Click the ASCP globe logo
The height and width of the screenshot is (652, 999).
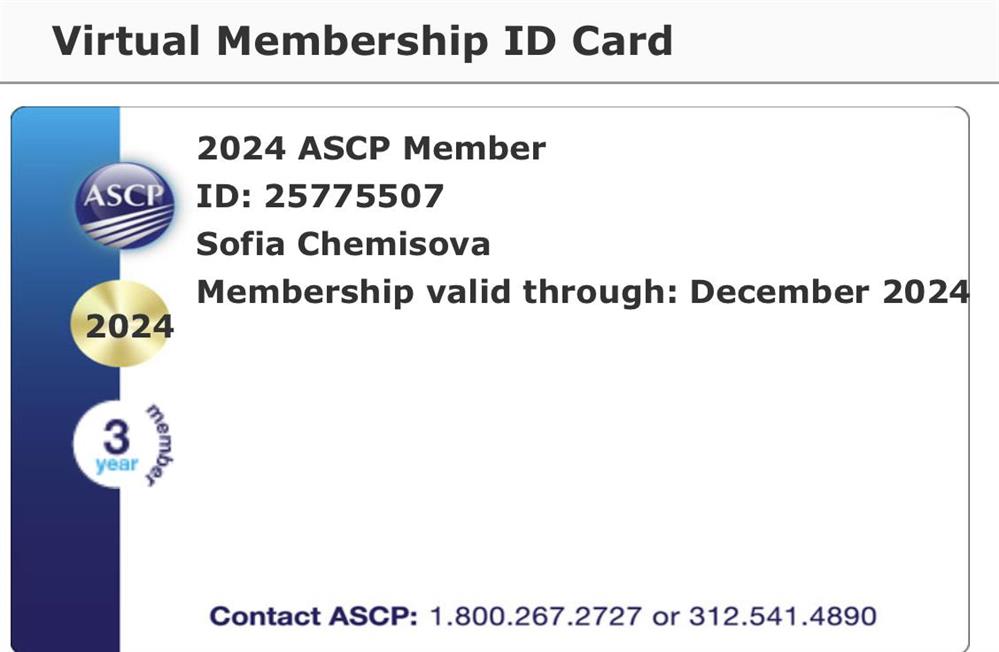(x=124, y=205)
